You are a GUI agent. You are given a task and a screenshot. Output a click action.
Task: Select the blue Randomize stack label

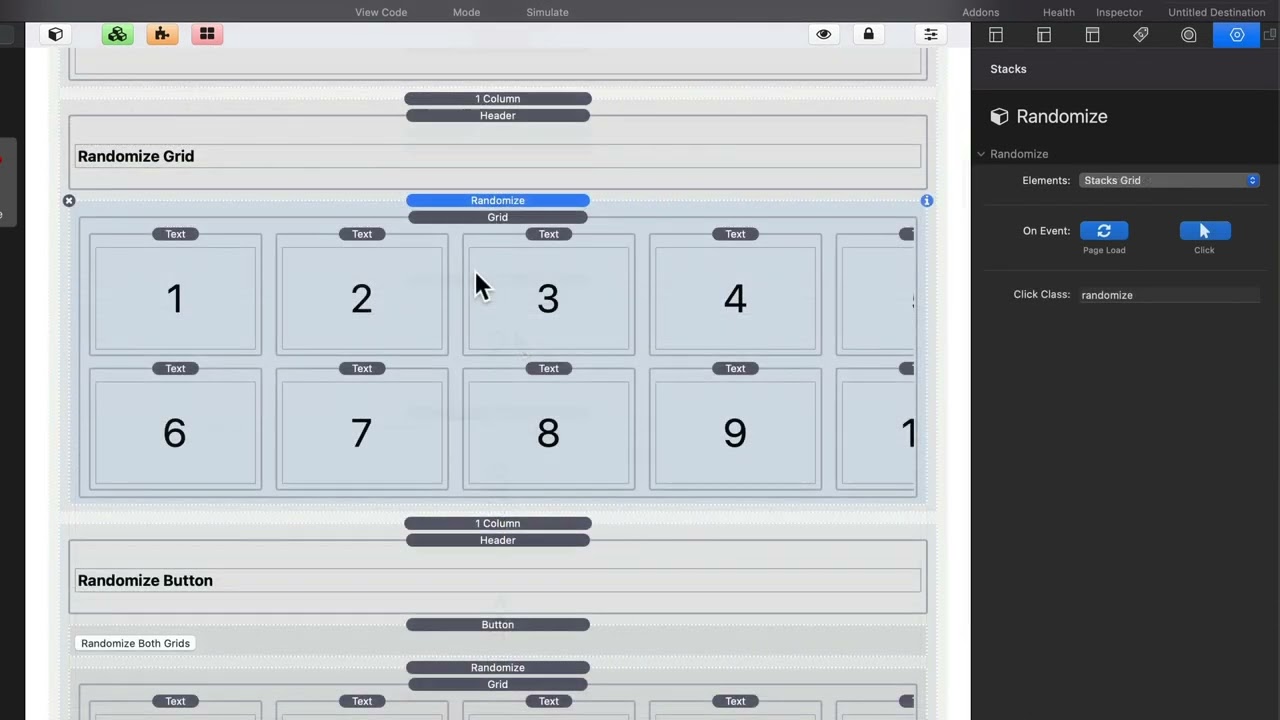pyautogui.click(x=498, y=200)
